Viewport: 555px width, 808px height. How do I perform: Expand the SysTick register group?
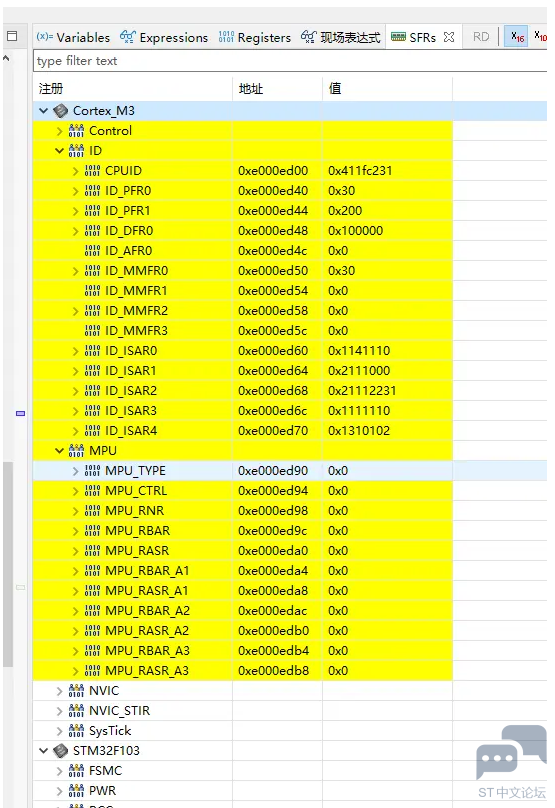60,731
